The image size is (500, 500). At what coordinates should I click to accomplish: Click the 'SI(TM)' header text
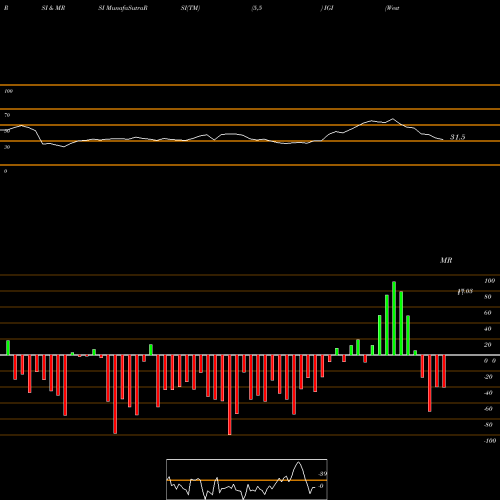[x=190, y=8]
